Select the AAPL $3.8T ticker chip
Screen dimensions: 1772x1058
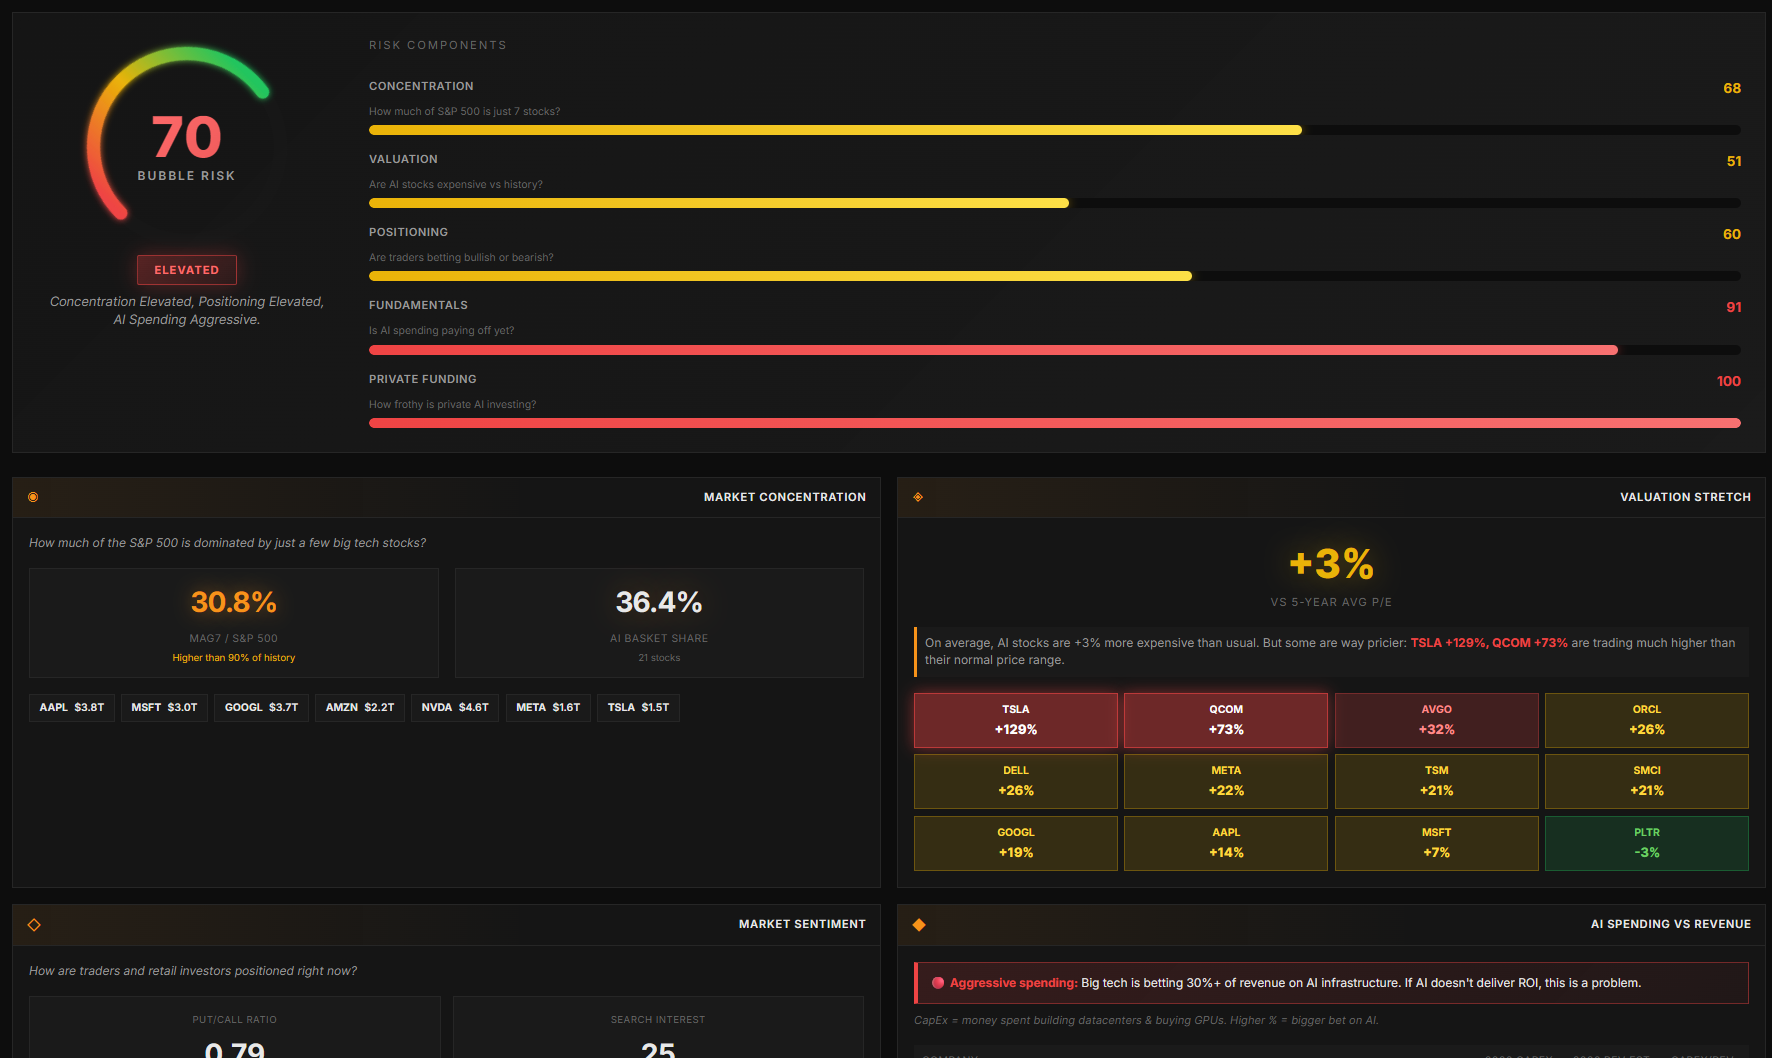(x=71, y=707)
